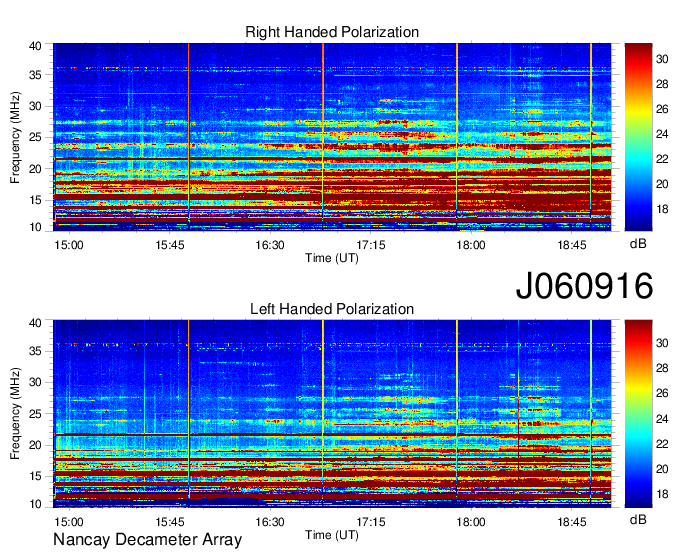680x552 pixels.
Task: Click 16:30 tick of Right Handed plot
Action: pos(270,245)
